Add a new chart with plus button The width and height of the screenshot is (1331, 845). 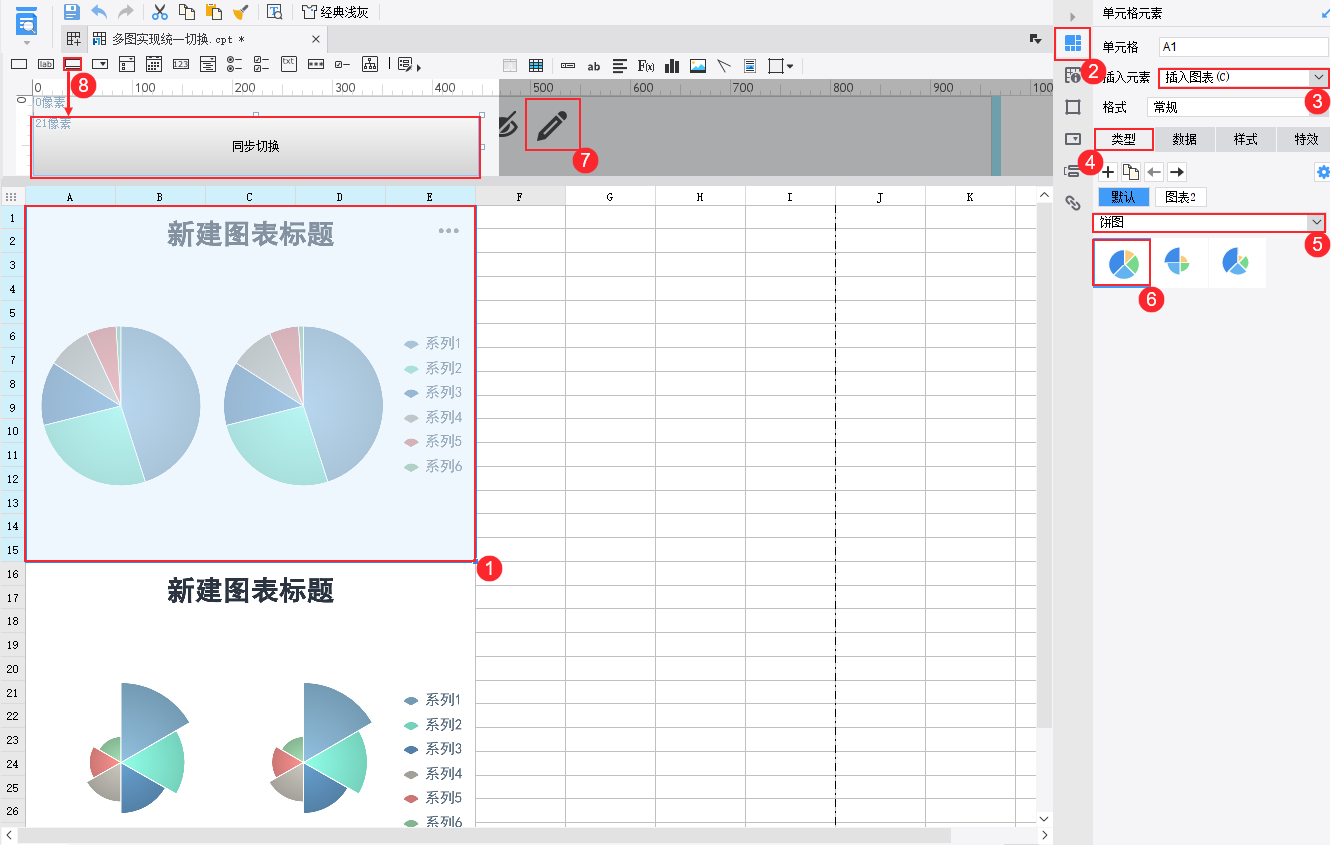[x=1108, y=172]
